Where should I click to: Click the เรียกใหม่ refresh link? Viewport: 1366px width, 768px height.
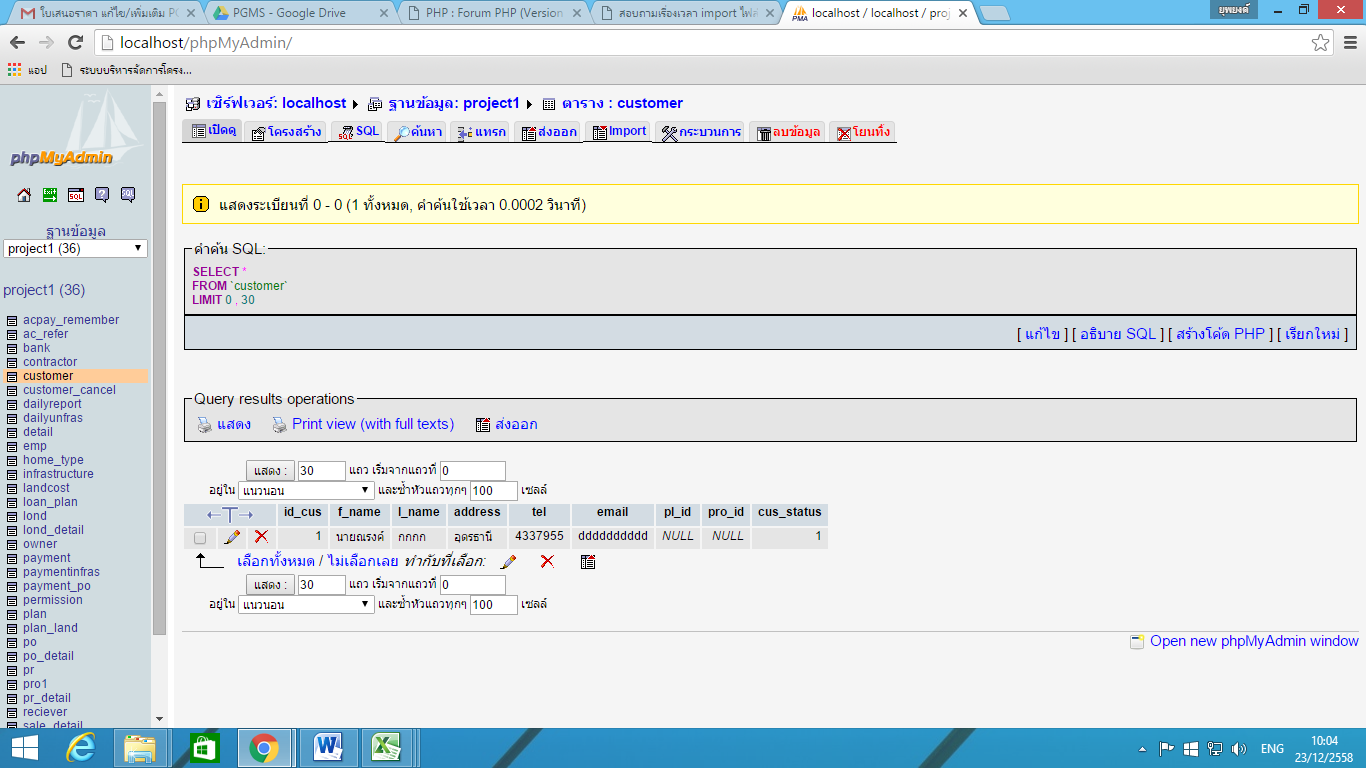point(1313,334)
